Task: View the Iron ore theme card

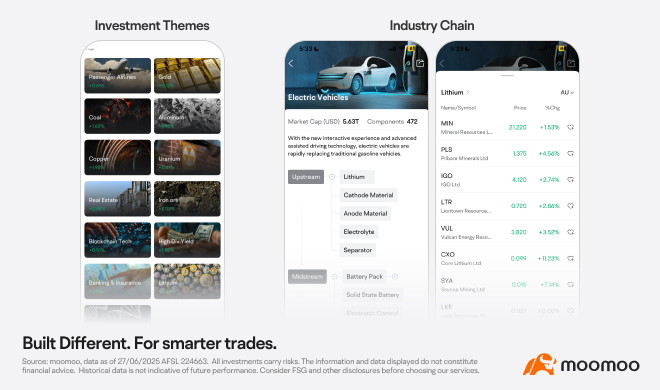Action: coord(187,199)
